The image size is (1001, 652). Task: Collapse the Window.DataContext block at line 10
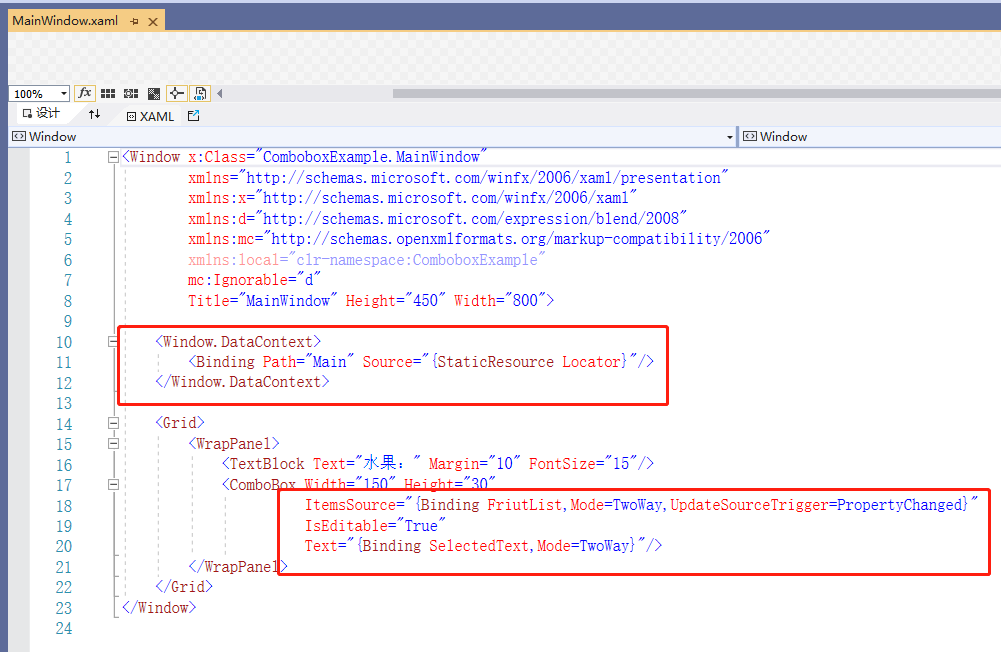(113, 342)
